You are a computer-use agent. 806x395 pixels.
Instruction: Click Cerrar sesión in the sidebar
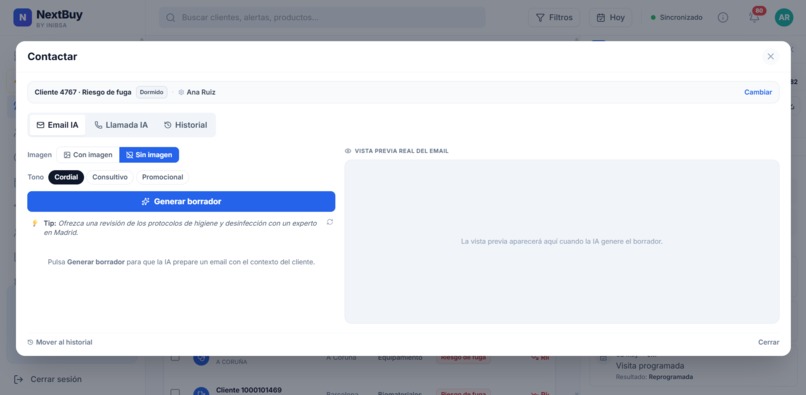(47, 379)
